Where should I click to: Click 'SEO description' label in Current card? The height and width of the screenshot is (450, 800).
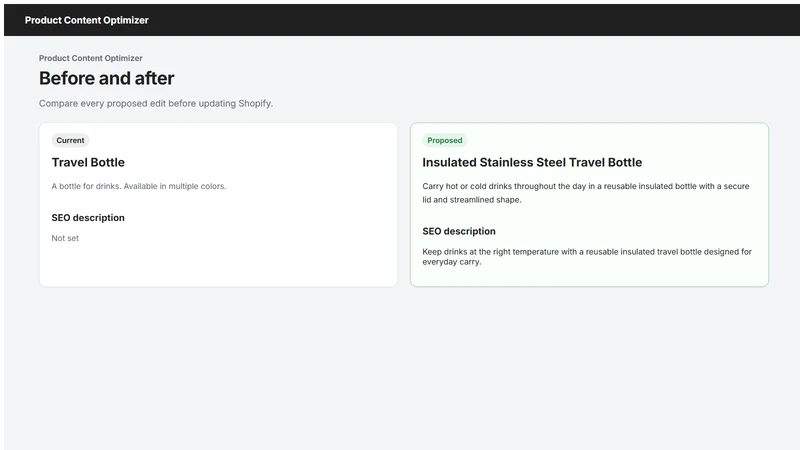(x=88, y=218)
